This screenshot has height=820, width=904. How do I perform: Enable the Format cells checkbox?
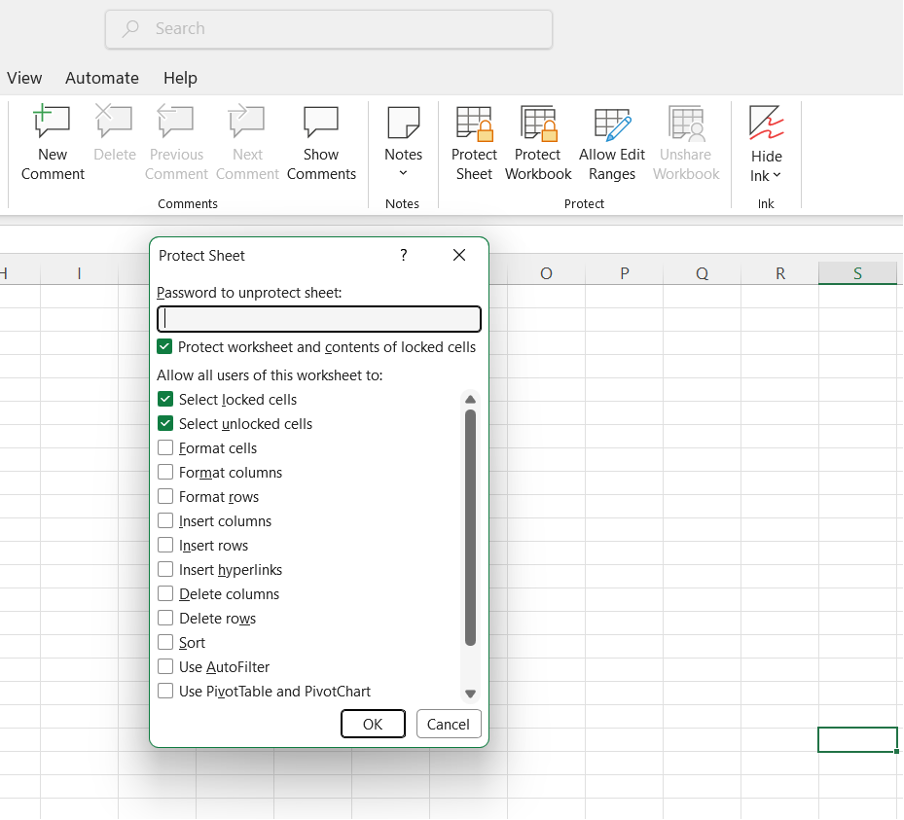coord(166,448)
